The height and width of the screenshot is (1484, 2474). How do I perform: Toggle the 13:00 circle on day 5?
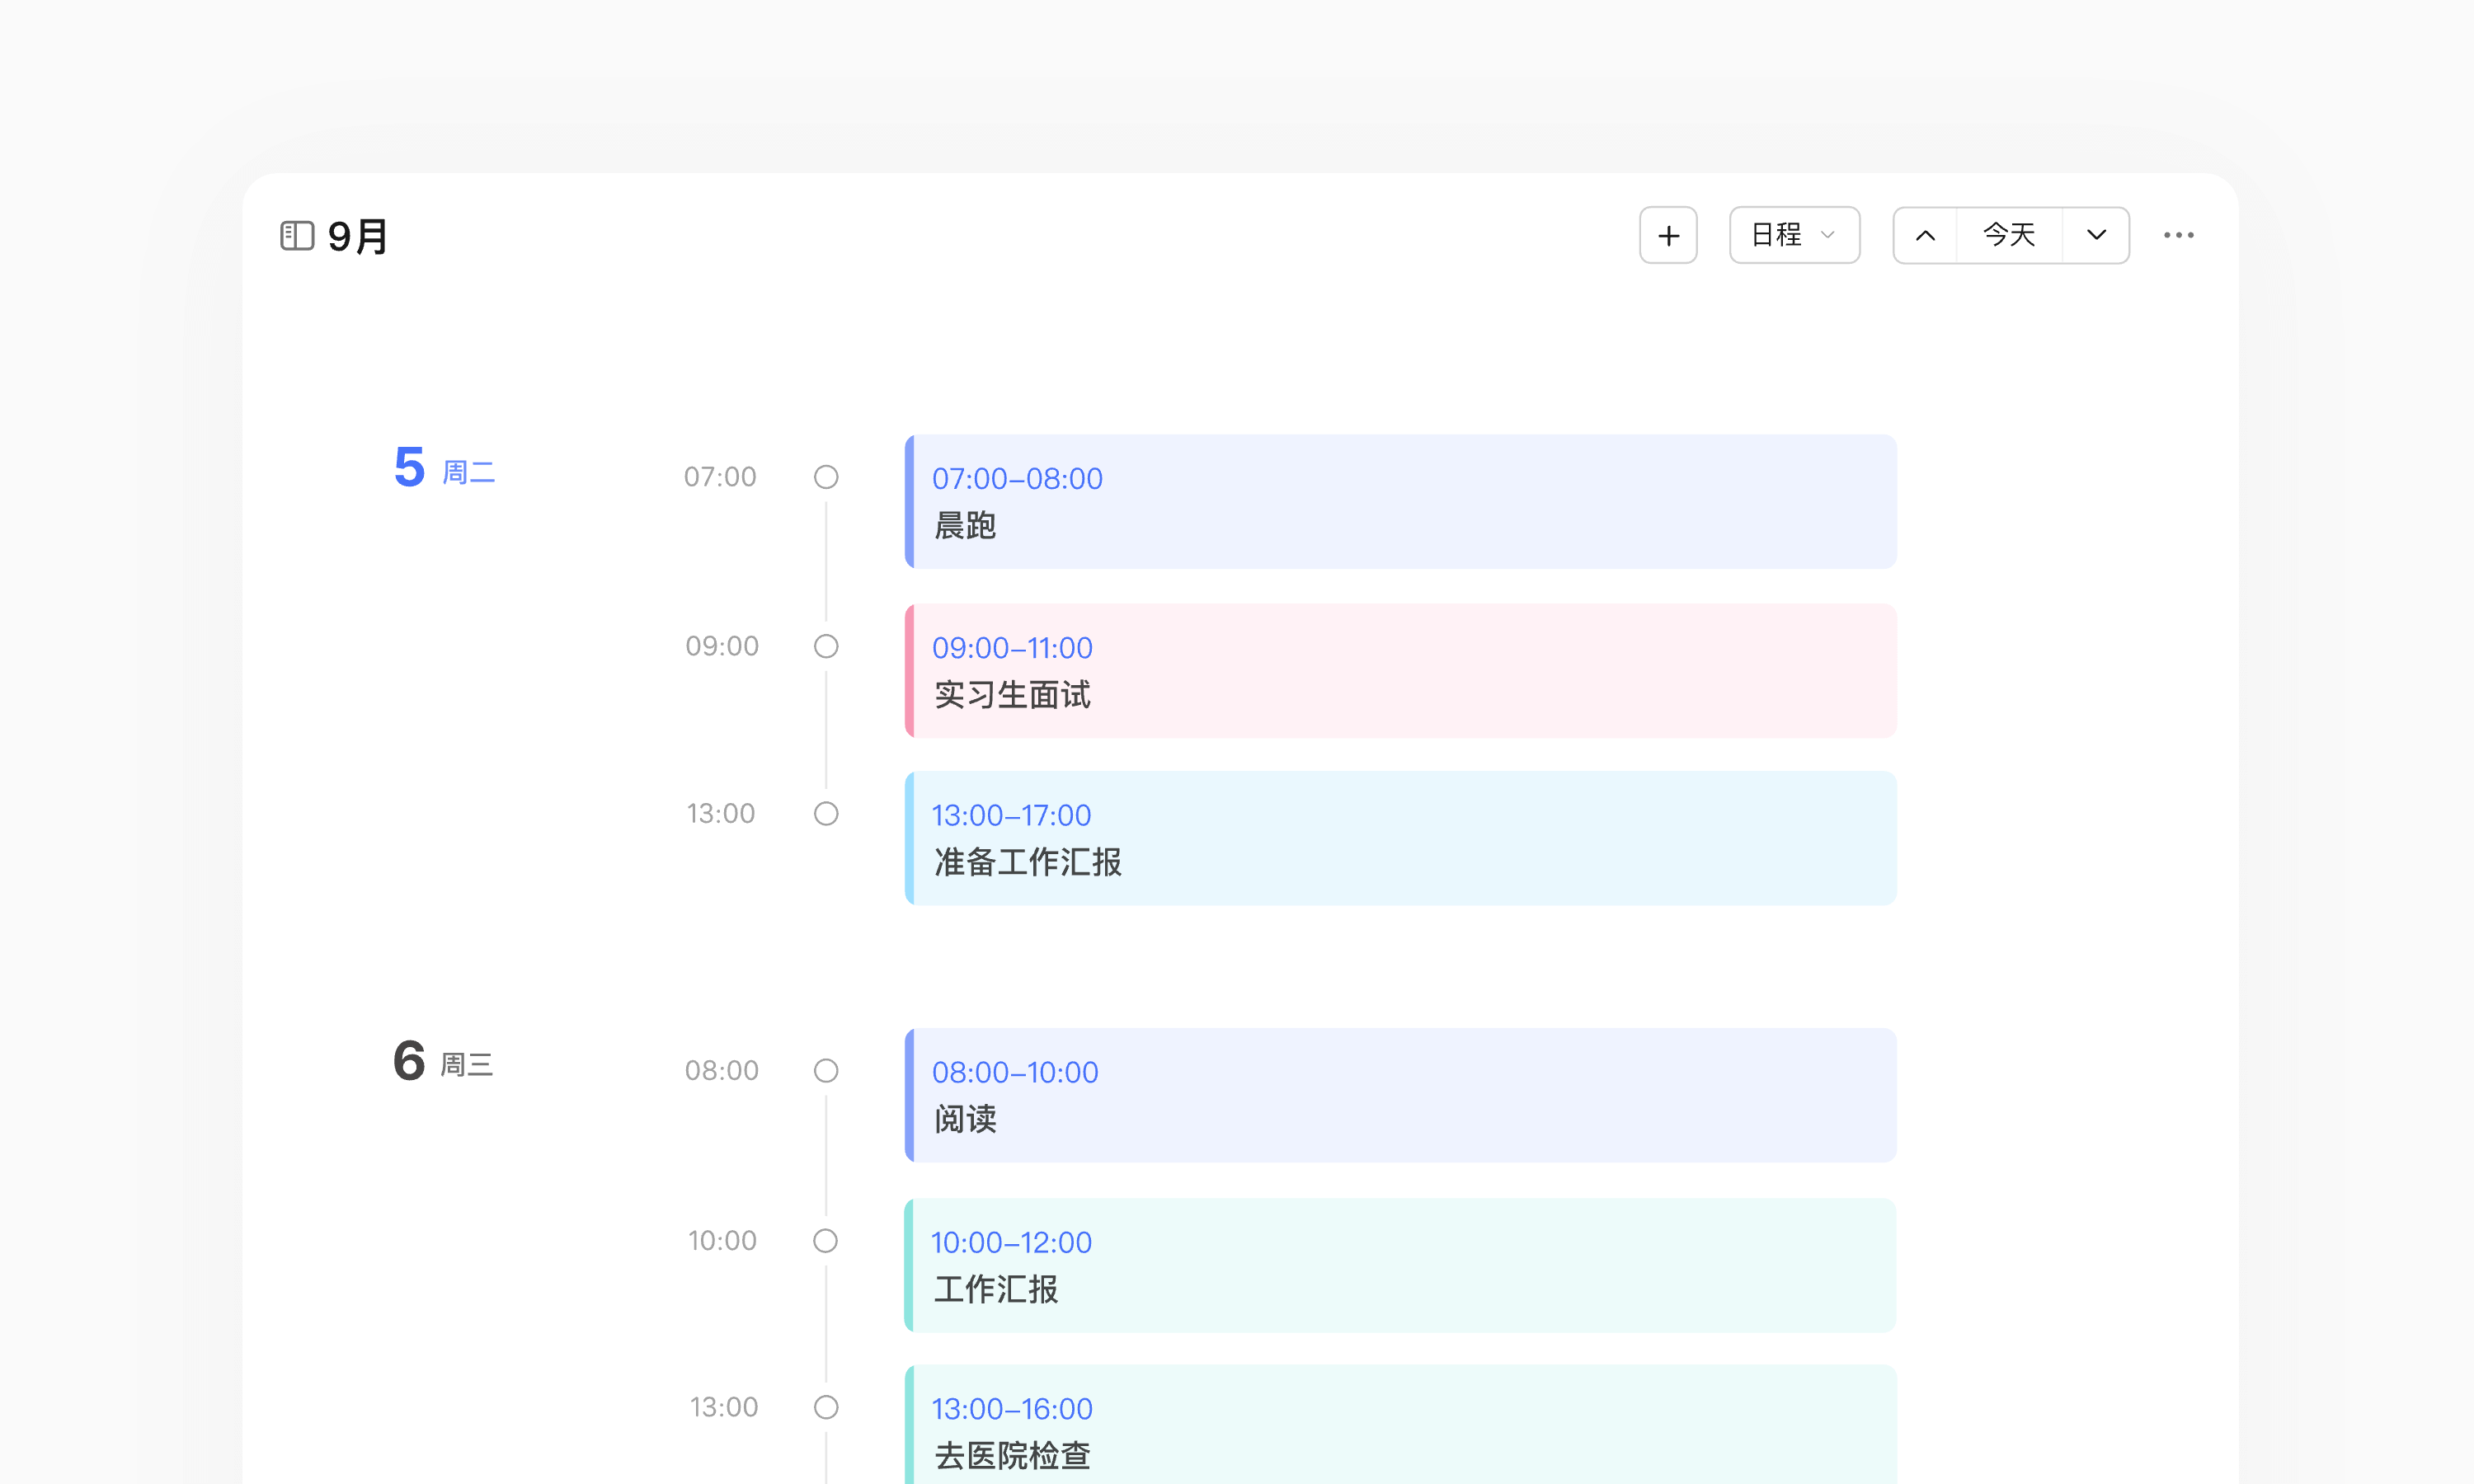826,814
